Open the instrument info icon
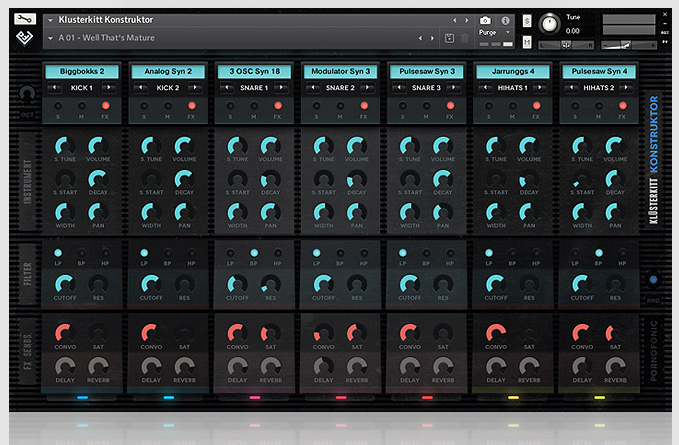This screenshot has width=679, height=445. [x=505, y=20]
